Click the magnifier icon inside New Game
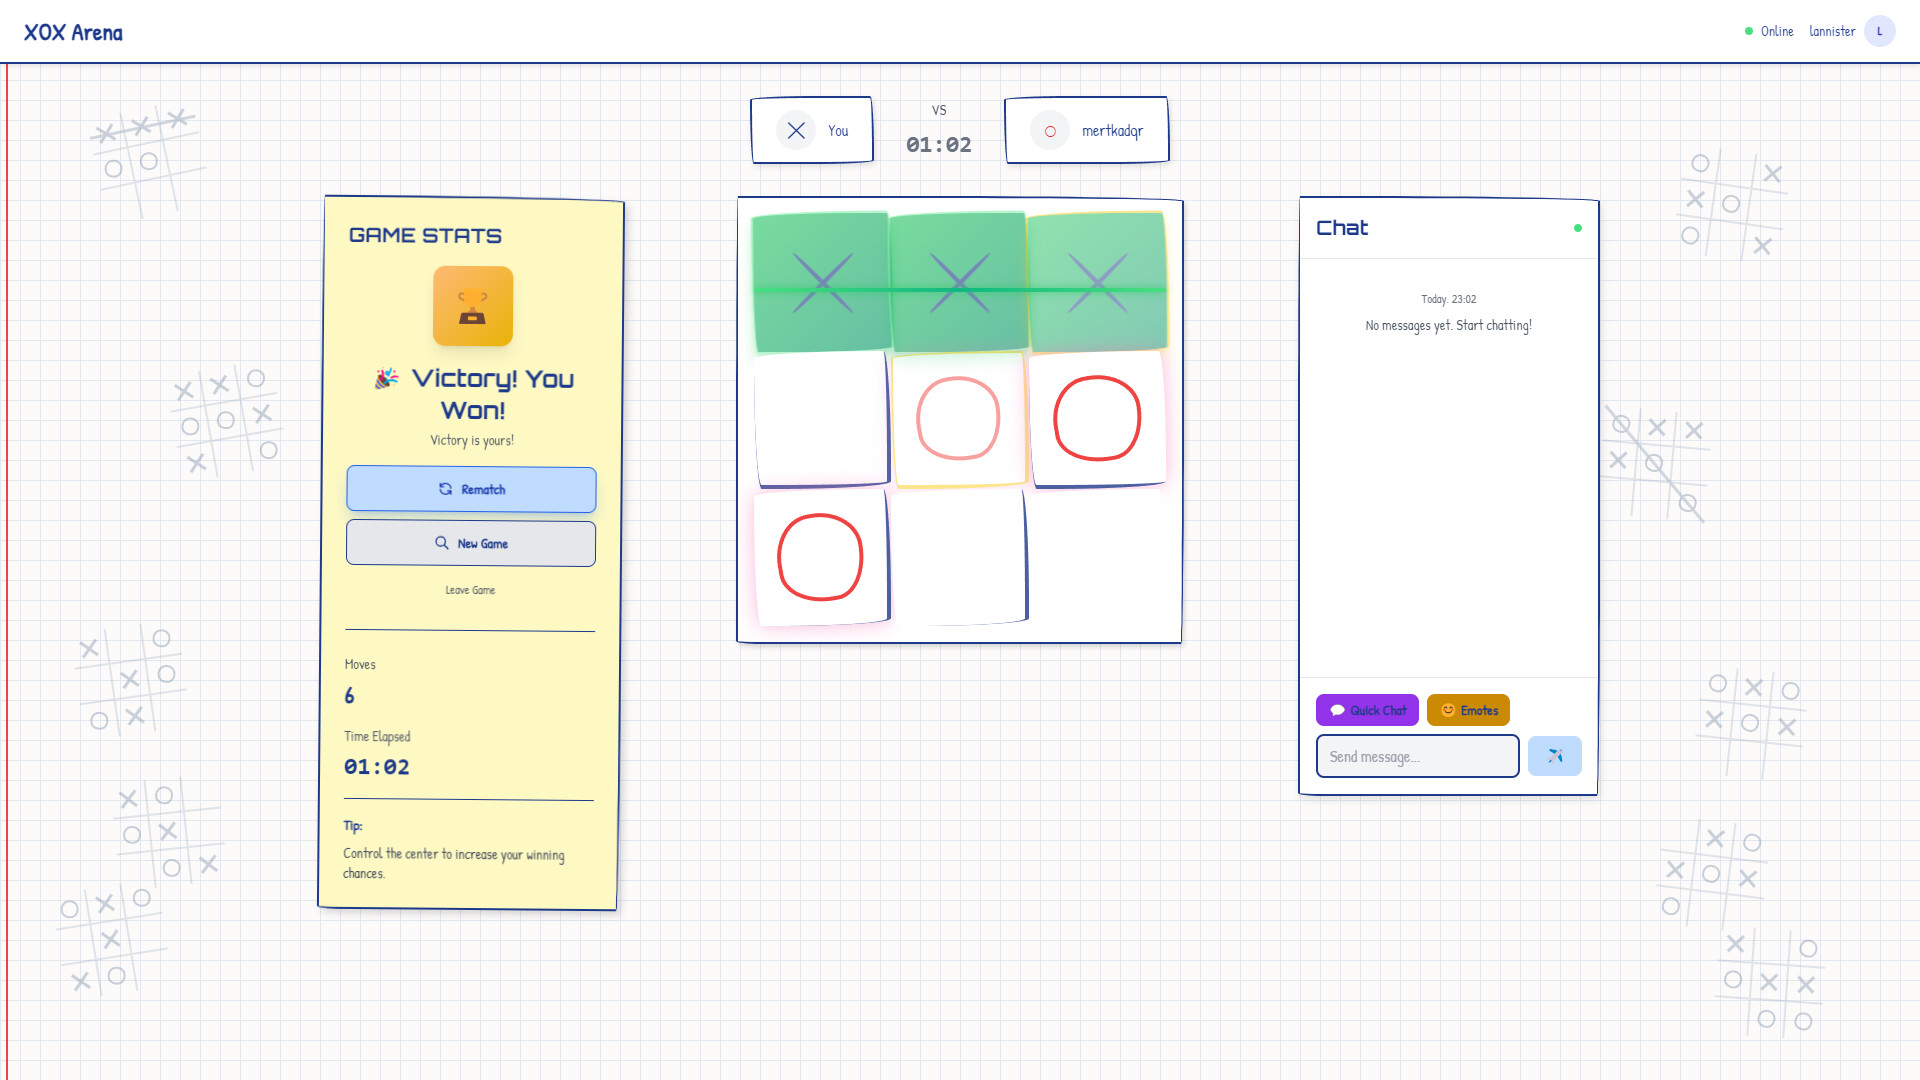The image size is (1920, 1080). 441,543
